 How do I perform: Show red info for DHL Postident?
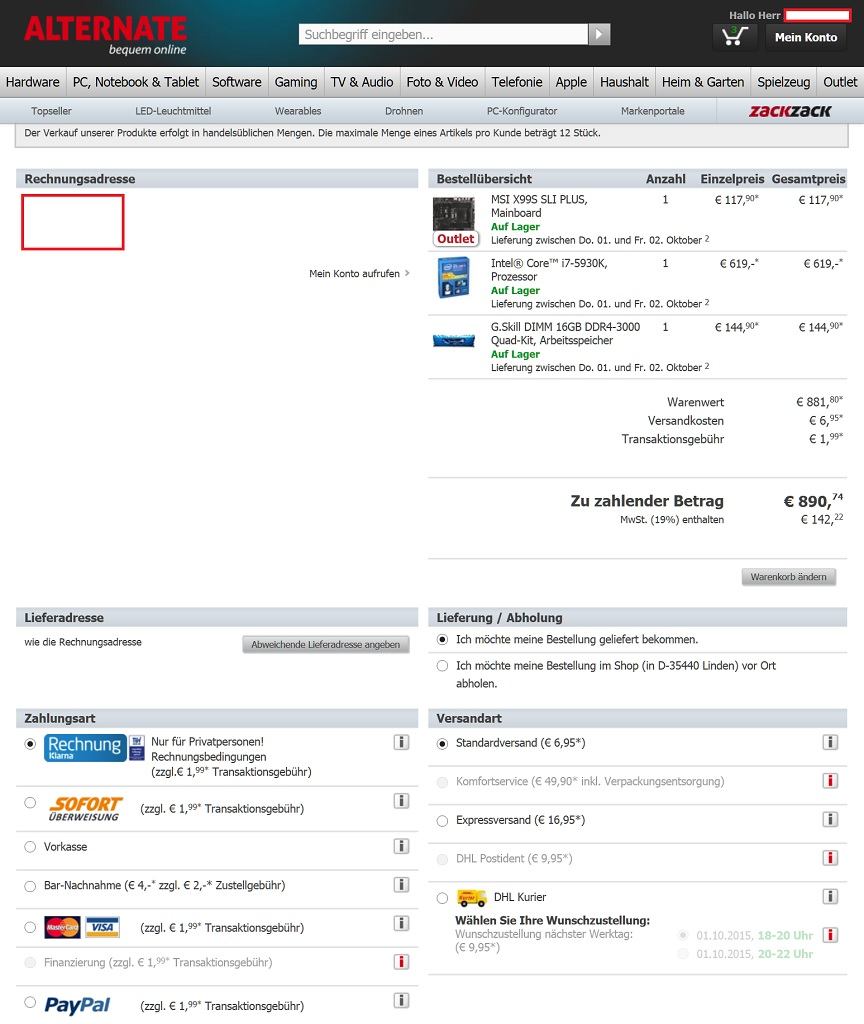click(830, 857)
